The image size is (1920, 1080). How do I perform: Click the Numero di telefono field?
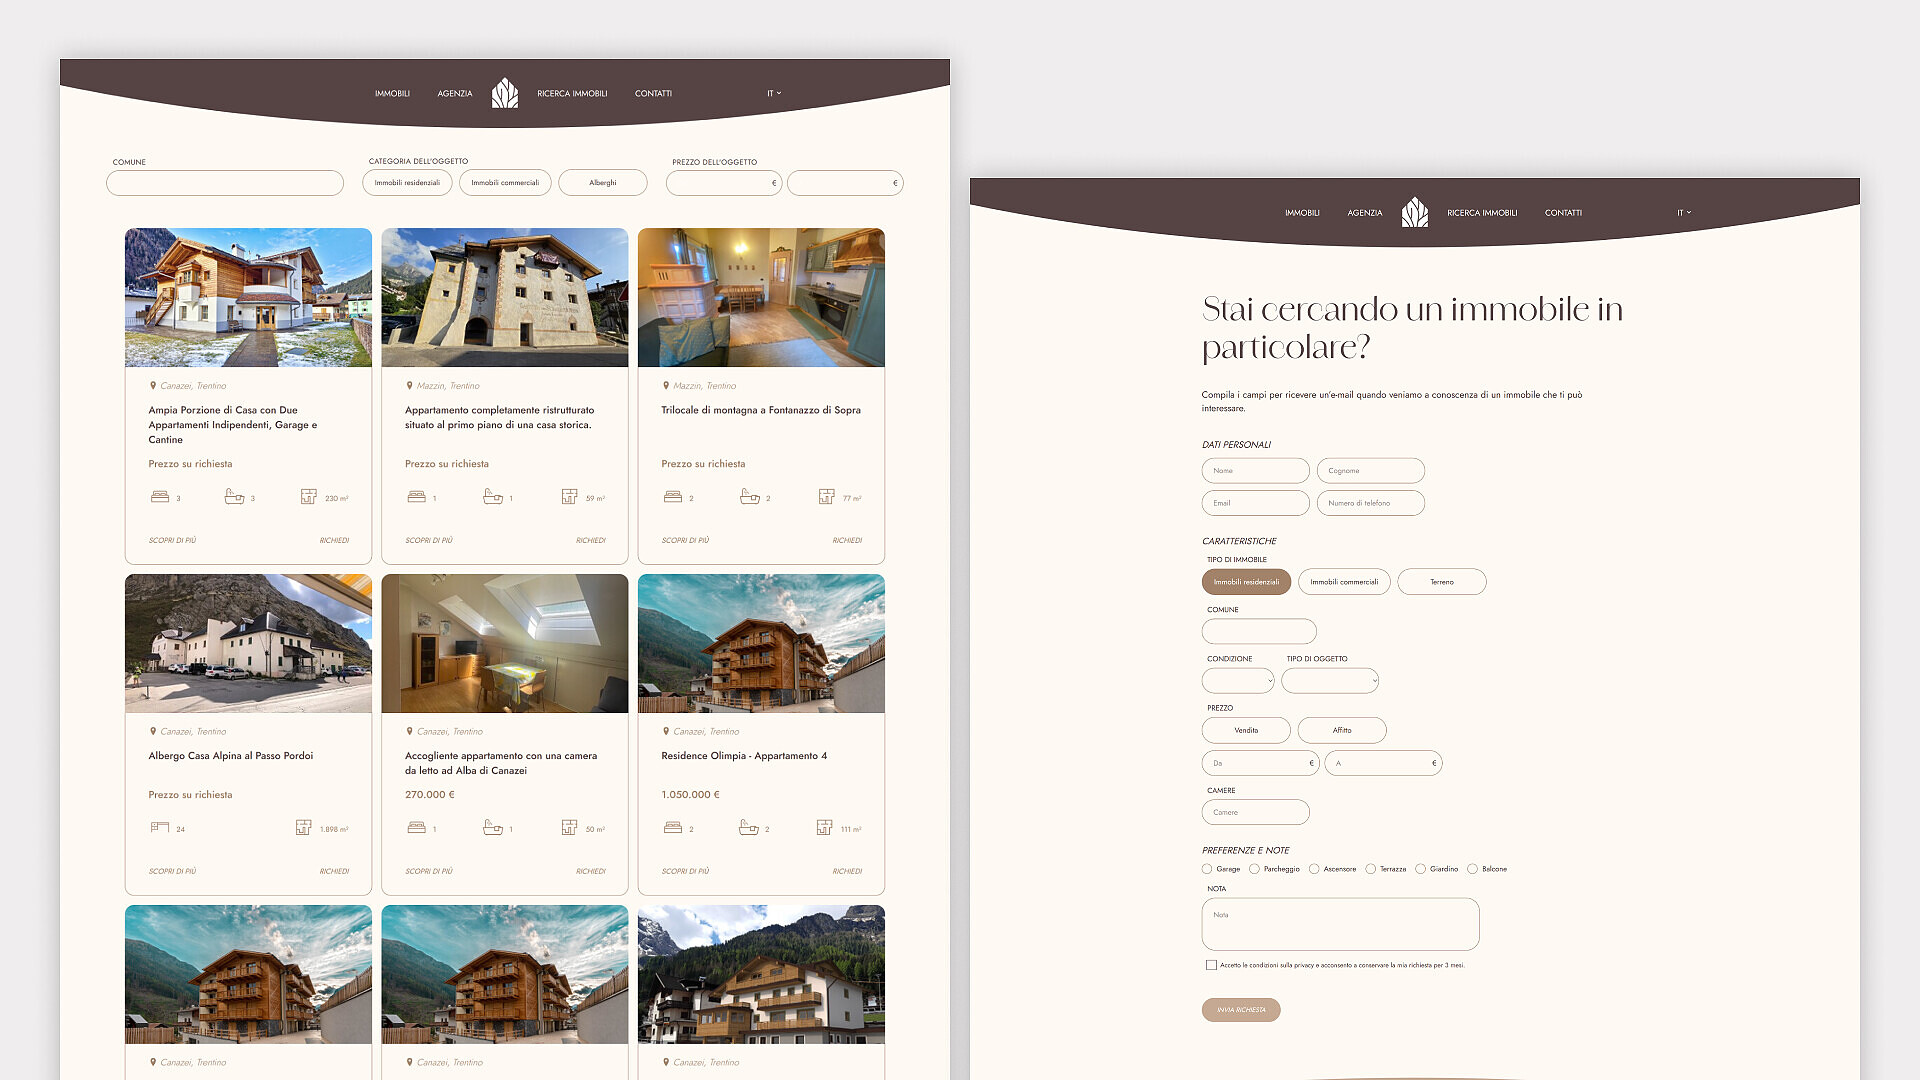[1371, 503]
